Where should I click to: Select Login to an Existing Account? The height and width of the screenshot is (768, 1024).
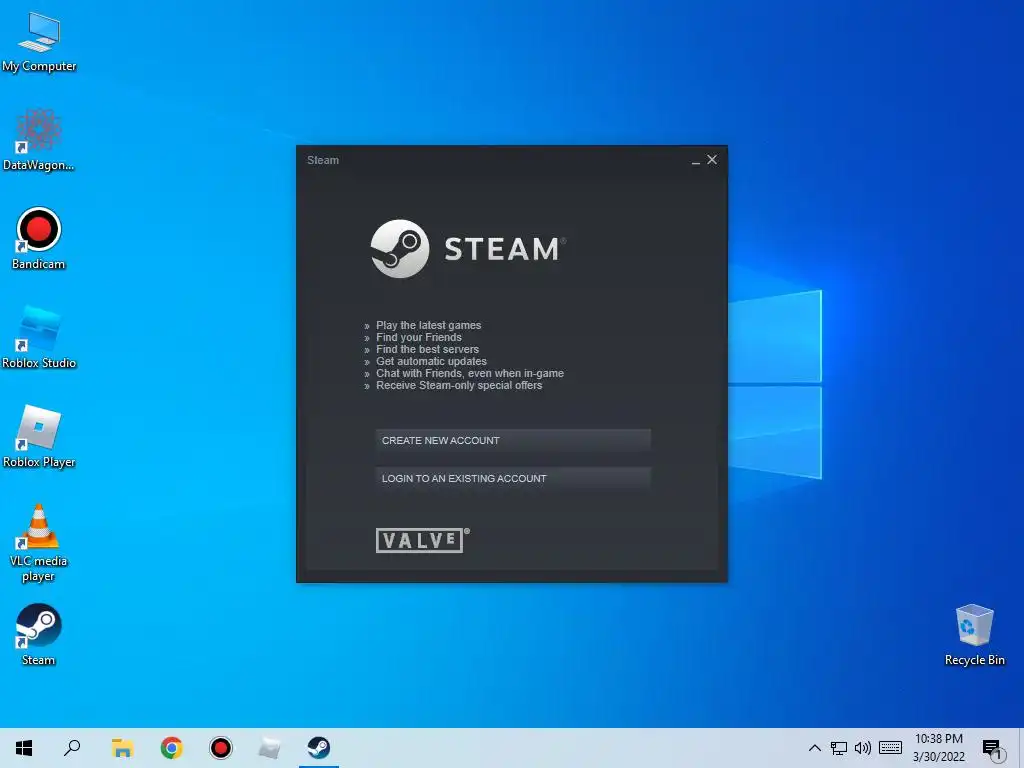click(513, 478)
